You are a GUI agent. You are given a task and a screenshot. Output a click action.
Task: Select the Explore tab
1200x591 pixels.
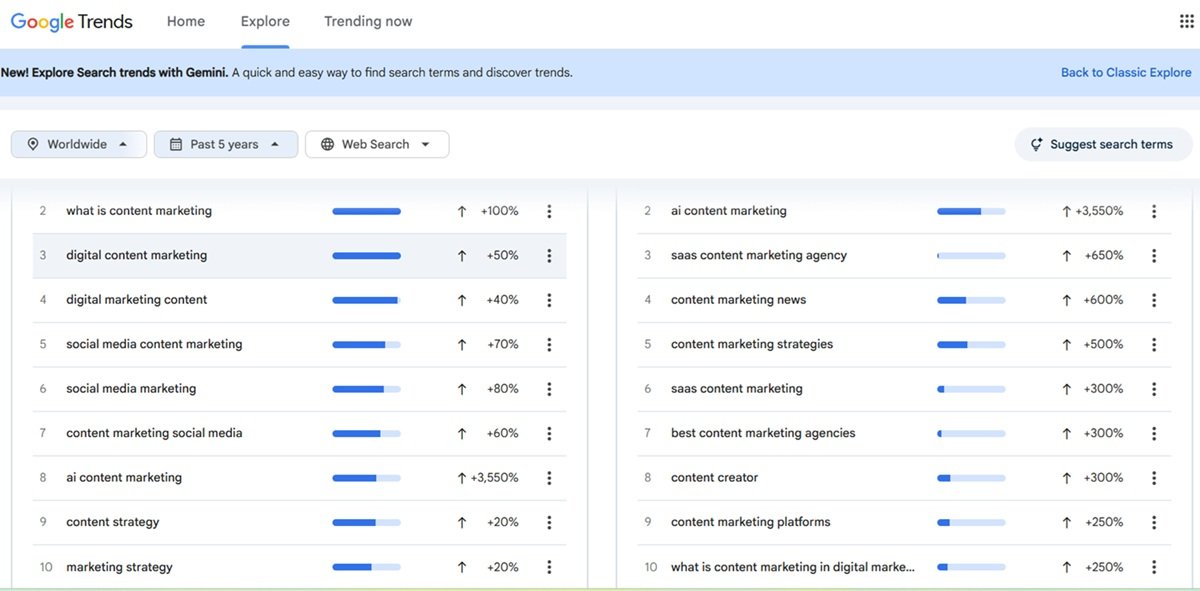point(265,21)
